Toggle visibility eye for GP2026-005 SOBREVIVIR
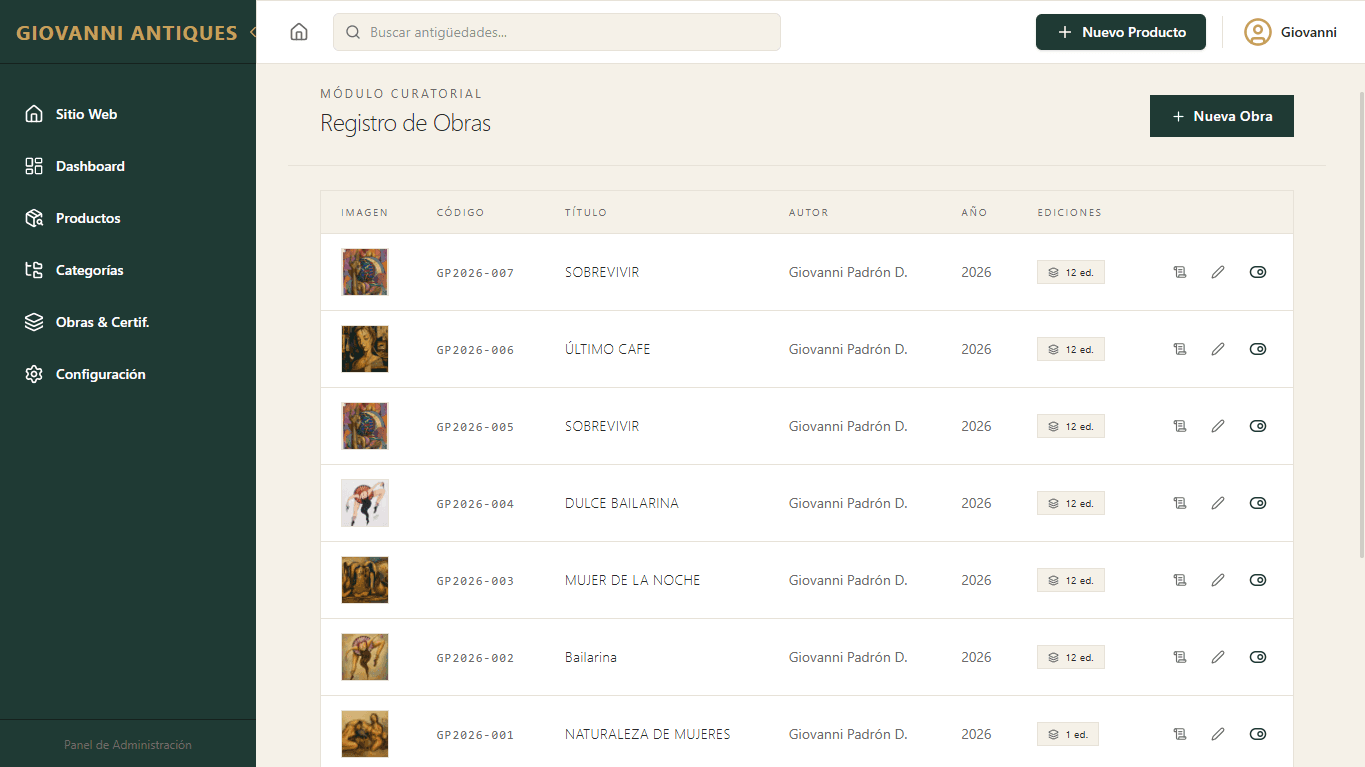The height and width of the screenshot is (767, 1365). tap(1258, 426)
